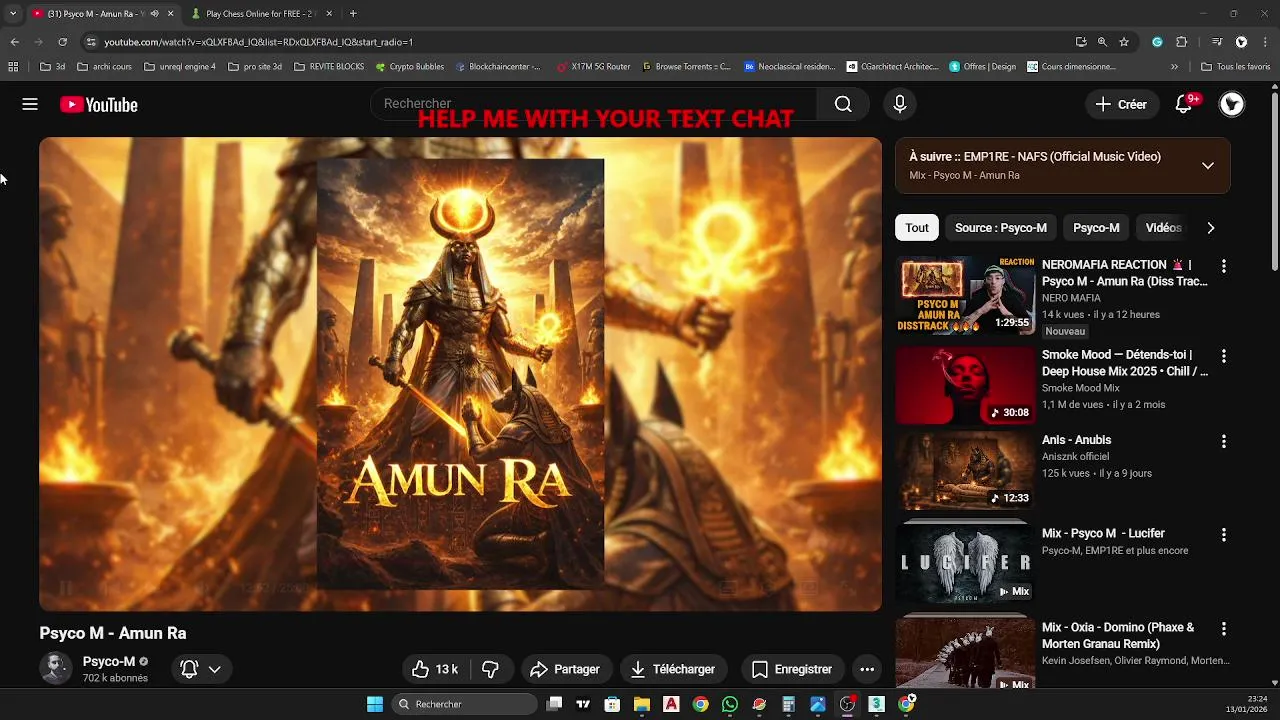The height and width of the screenshot is (720, 1280).
Task: Expand the À suivre playlist panel chevron
Action: coord(1208,166)
